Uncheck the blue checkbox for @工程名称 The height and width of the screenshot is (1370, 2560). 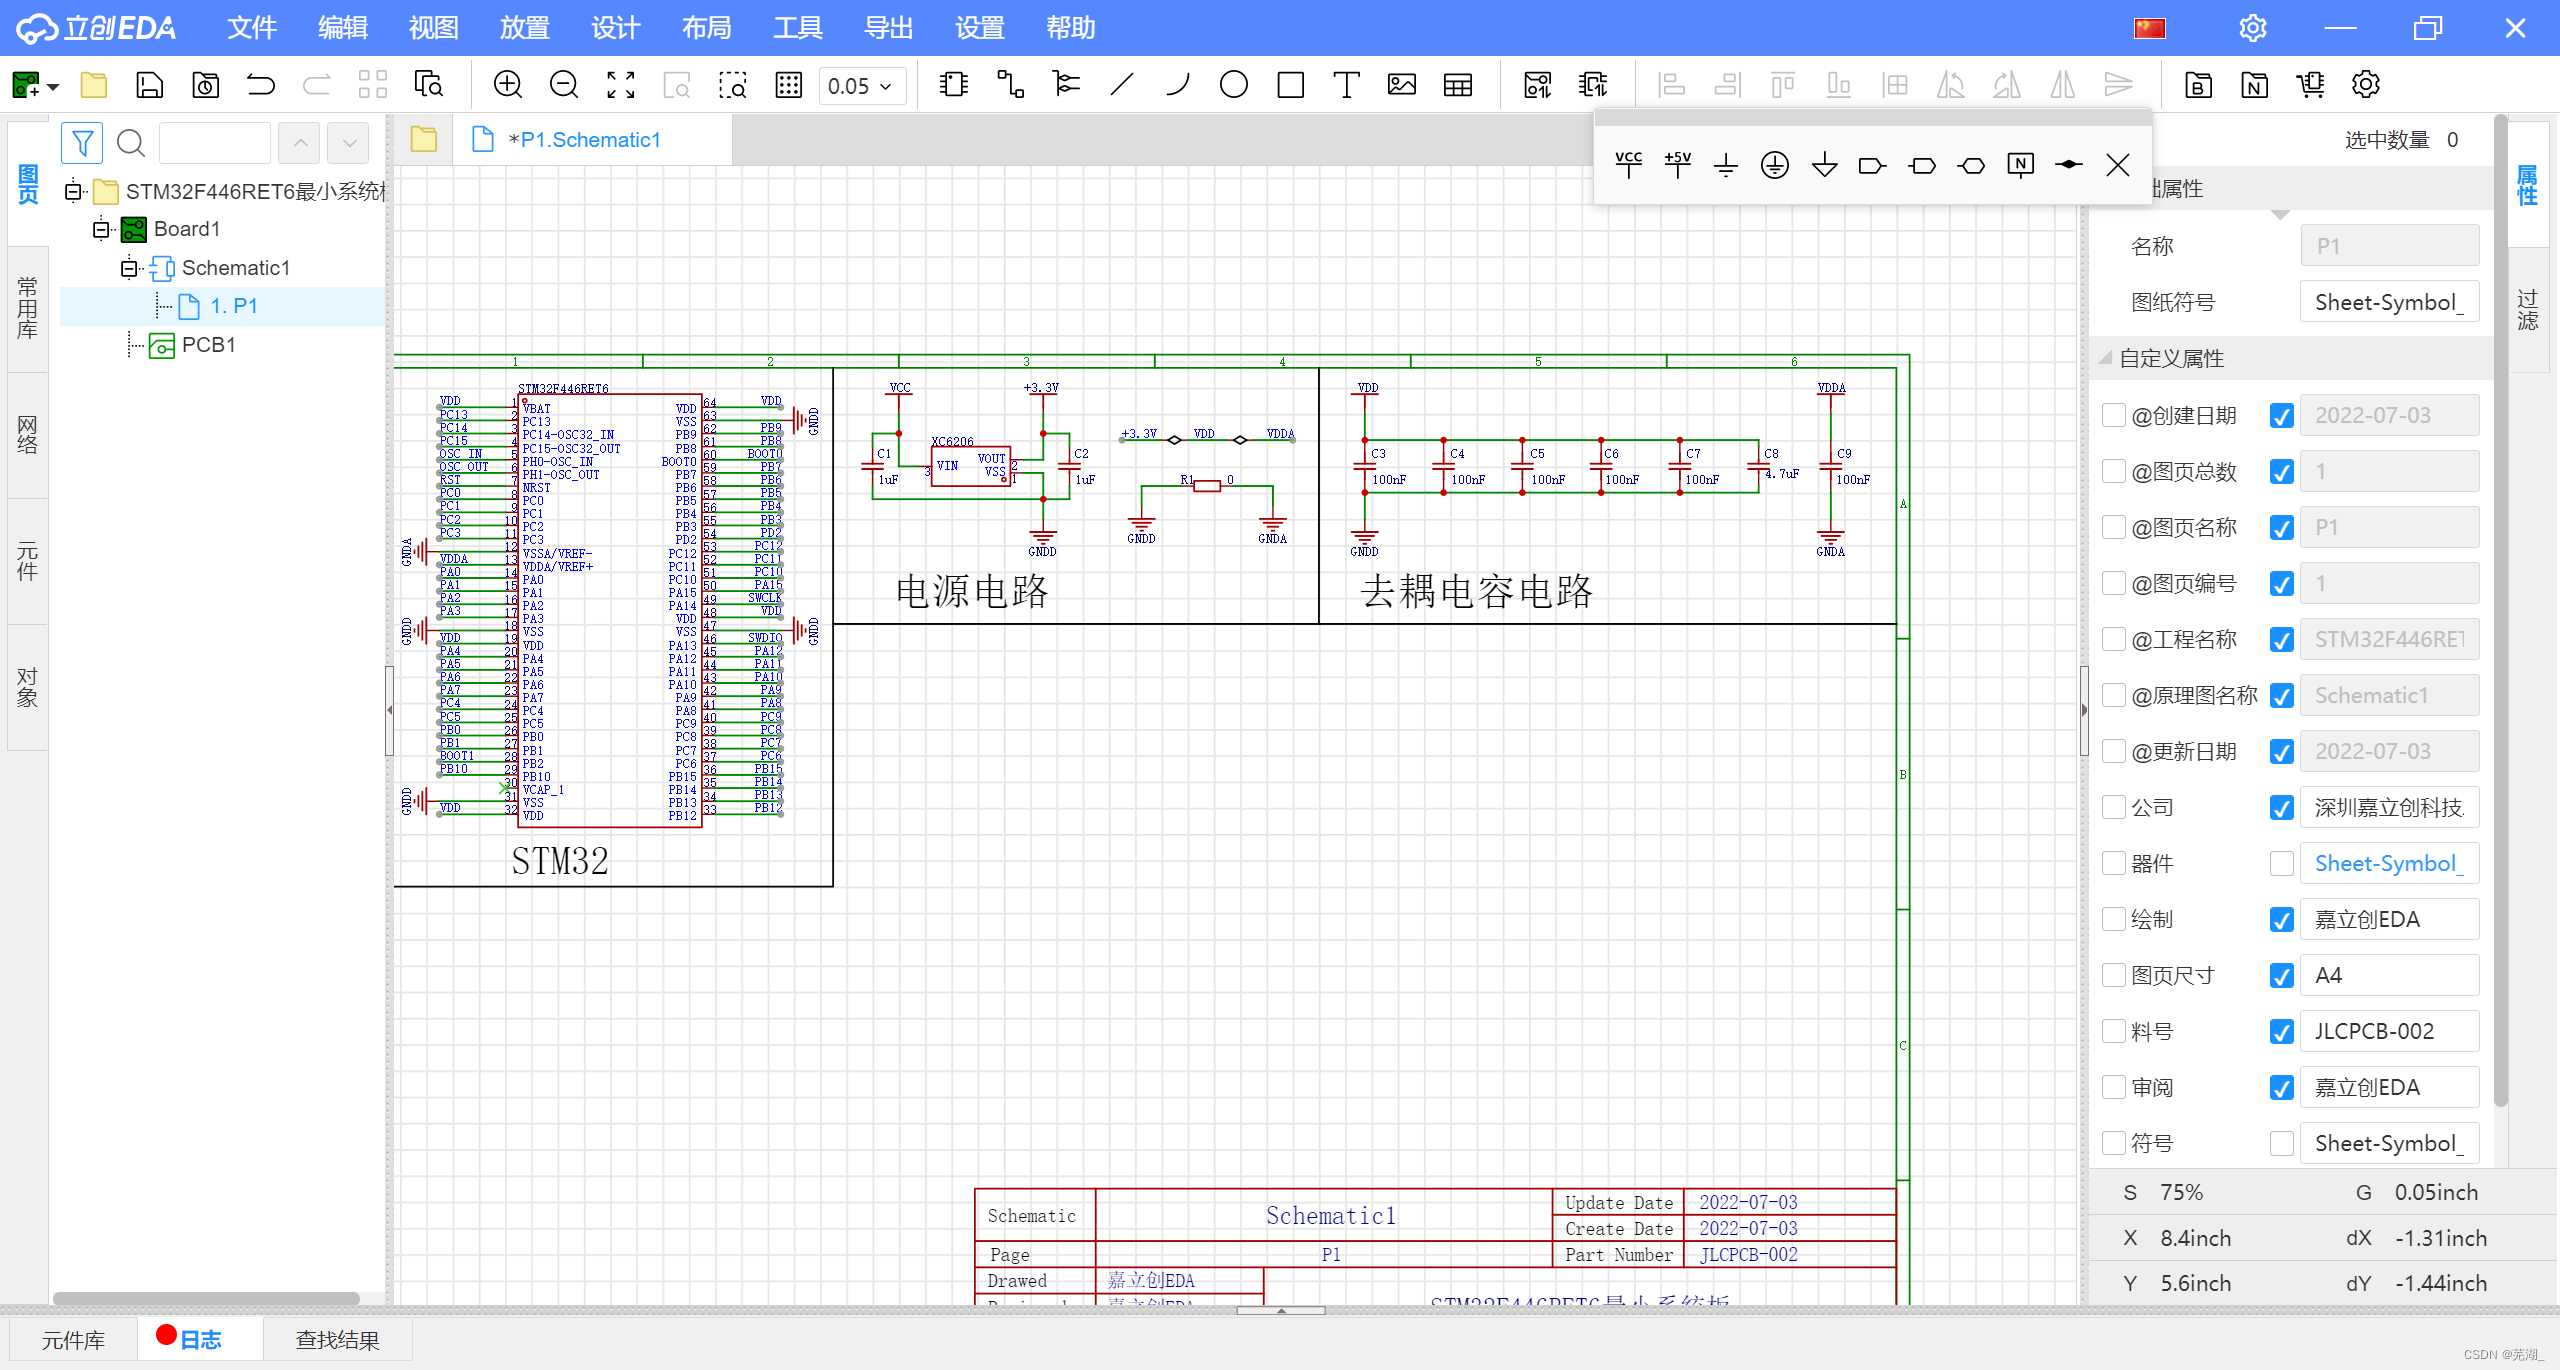2281,639
